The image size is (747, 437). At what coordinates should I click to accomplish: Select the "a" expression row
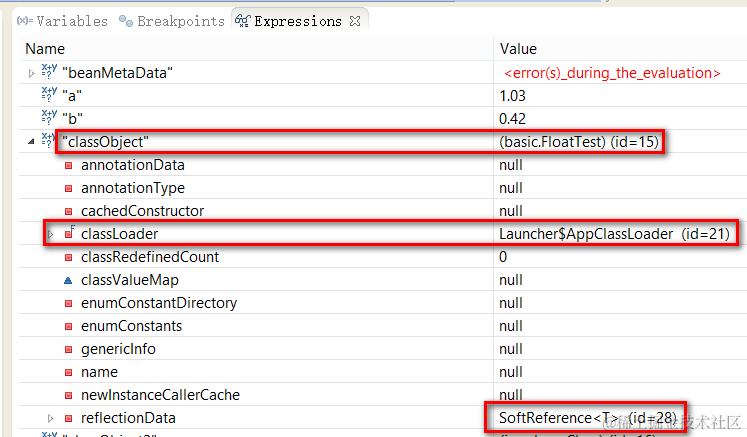383,95
